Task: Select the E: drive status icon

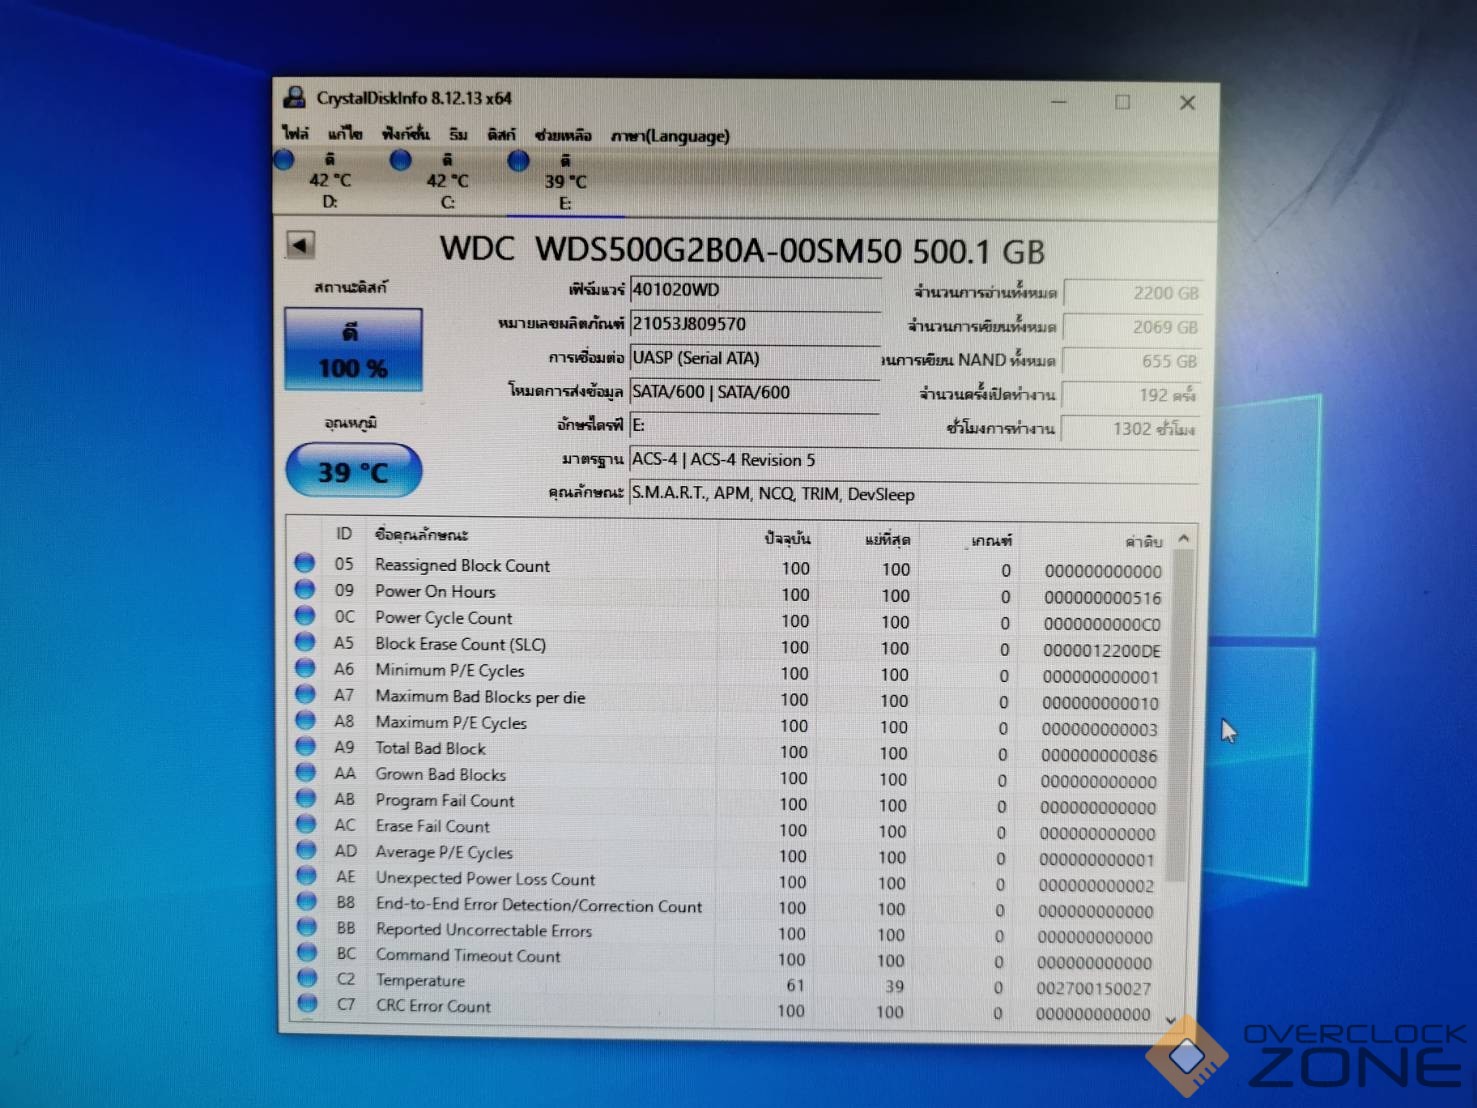Action: click(518, 161)
